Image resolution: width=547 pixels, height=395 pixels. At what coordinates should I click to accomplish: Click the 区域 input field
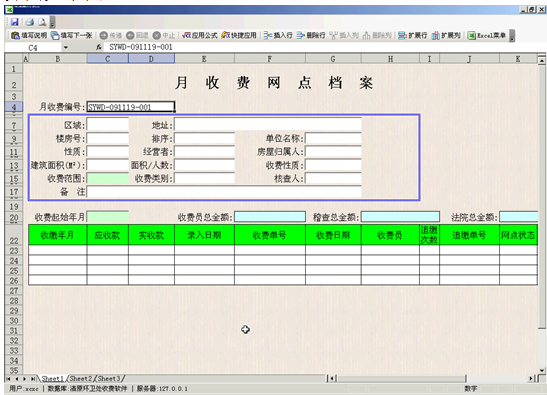[x=107, y=124]
